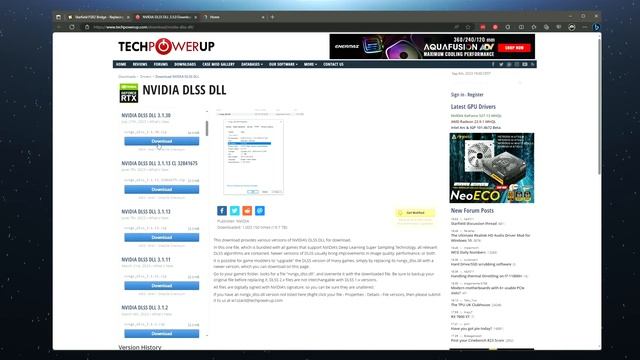Download NVIDIA DLSS DLL 3.1.13 CL 32841675
640x360 pixels.
162,189
